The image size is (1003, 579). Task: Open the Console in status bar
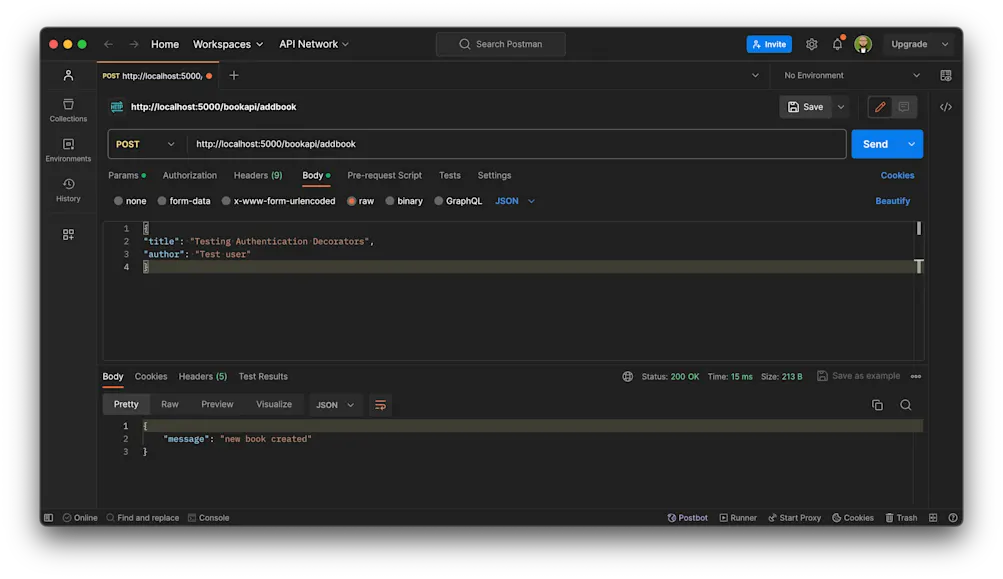[x=209, y=518]
